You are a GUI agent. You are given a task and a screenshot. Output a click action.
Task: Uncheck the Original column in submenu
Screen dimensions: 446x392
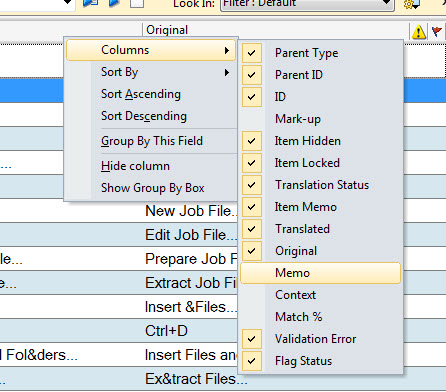tap(320, 251)
